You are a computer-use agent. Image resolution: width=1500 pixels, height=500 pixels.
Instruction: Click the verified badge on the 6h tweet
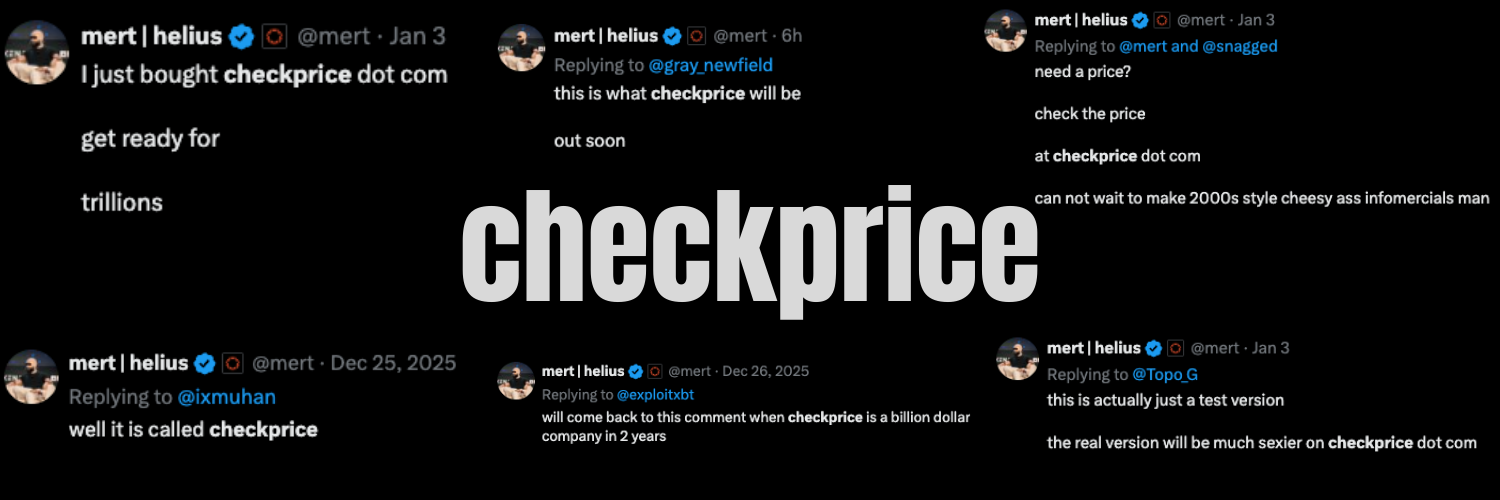(672, 36)
